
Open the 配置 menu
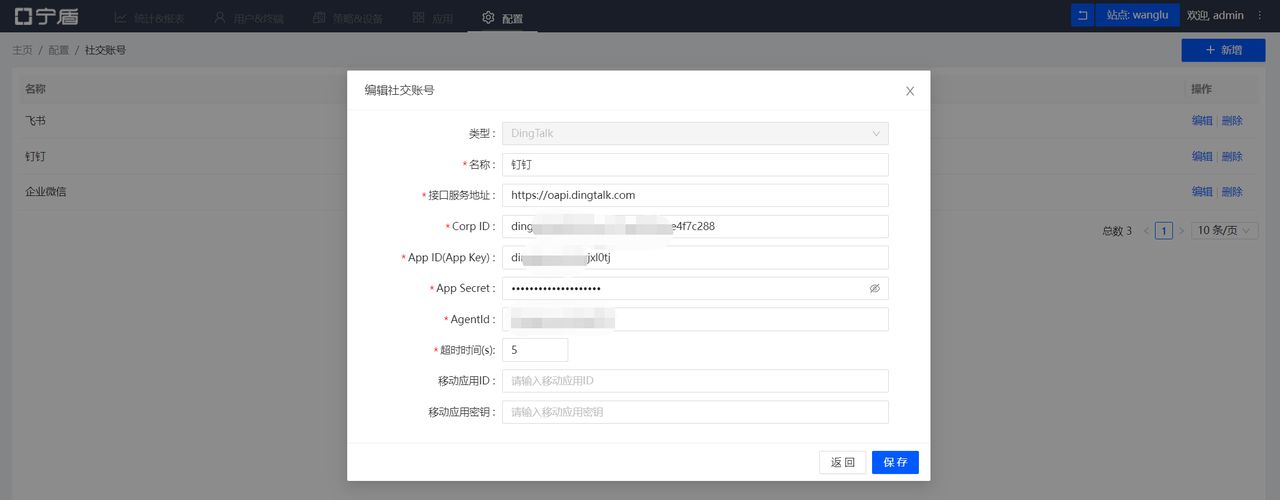click(x=502, y=17)
